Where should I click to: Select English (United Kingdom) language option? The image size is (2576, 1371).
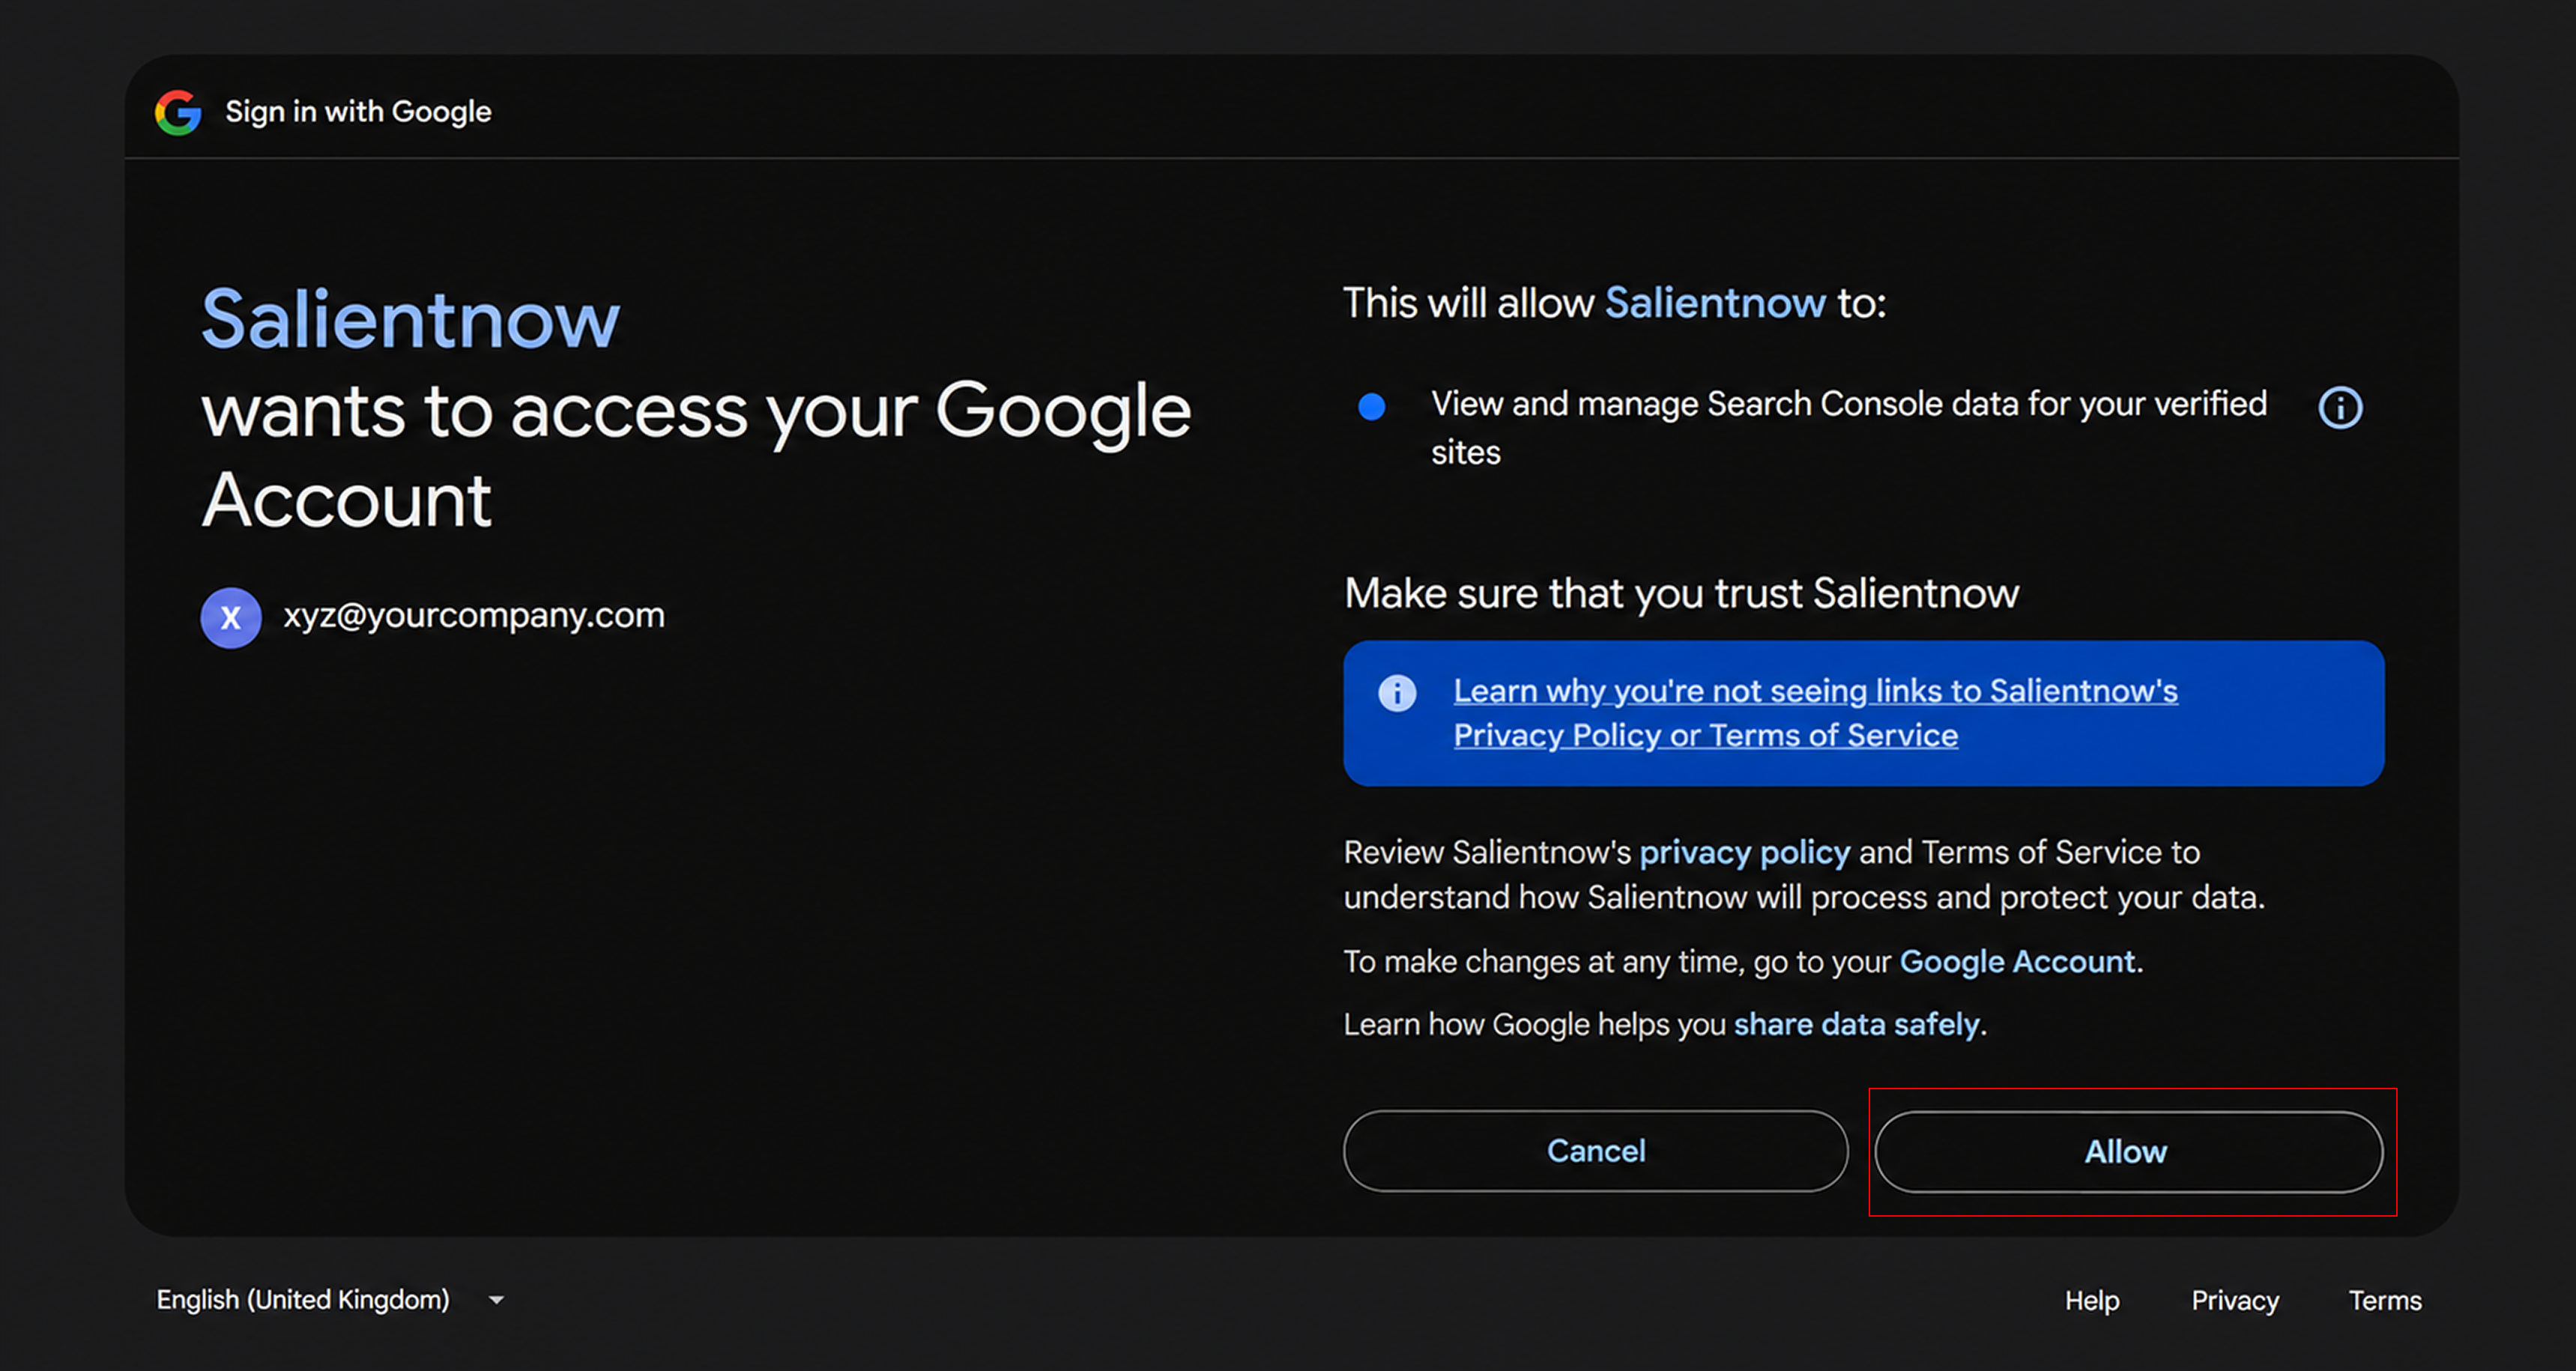tap(303, 1299)
